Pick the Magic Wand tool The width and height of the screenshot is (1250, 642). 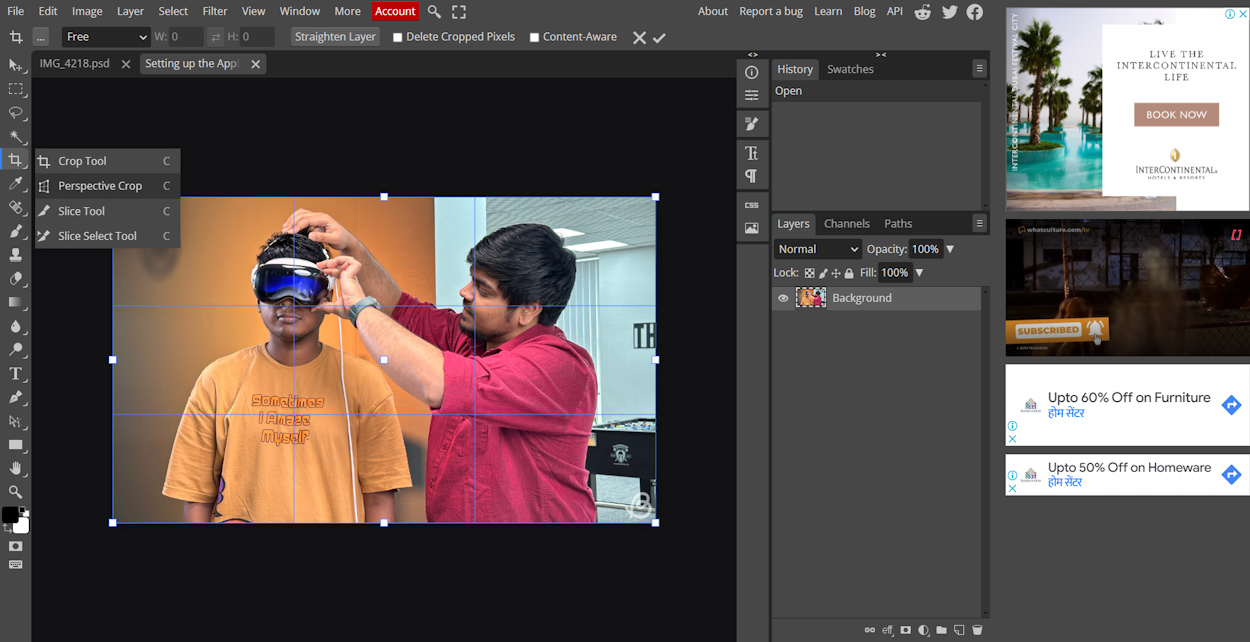tap(15, 136)
